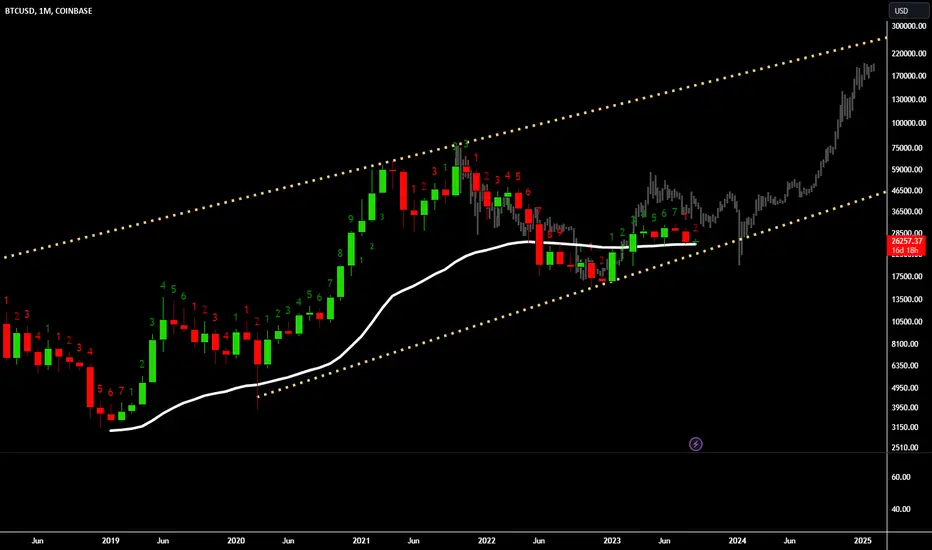Click the 16d 18h bar countdown label
Viewport: 932px width, 550px height.
point(907,250)
